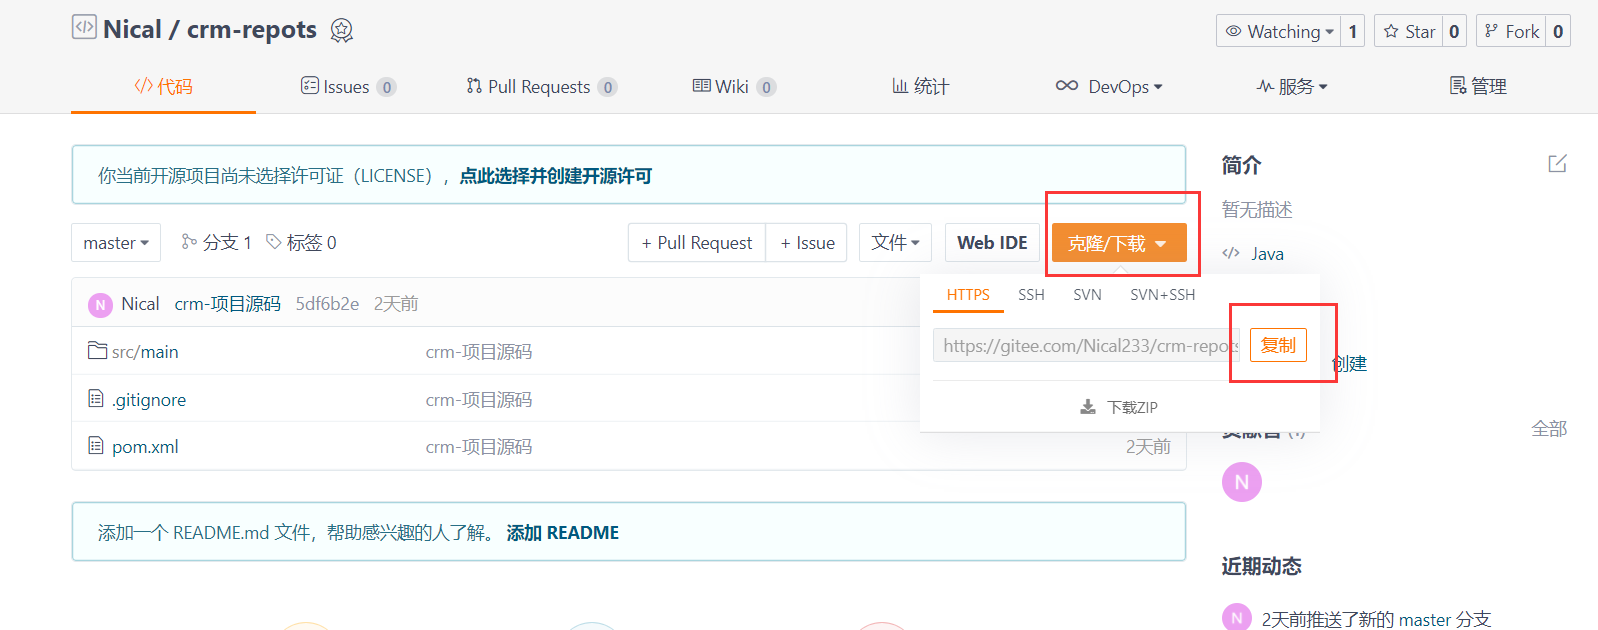Fork this repository
The height and width of the screenshot is (630, 1598).
pos(1511,31)
